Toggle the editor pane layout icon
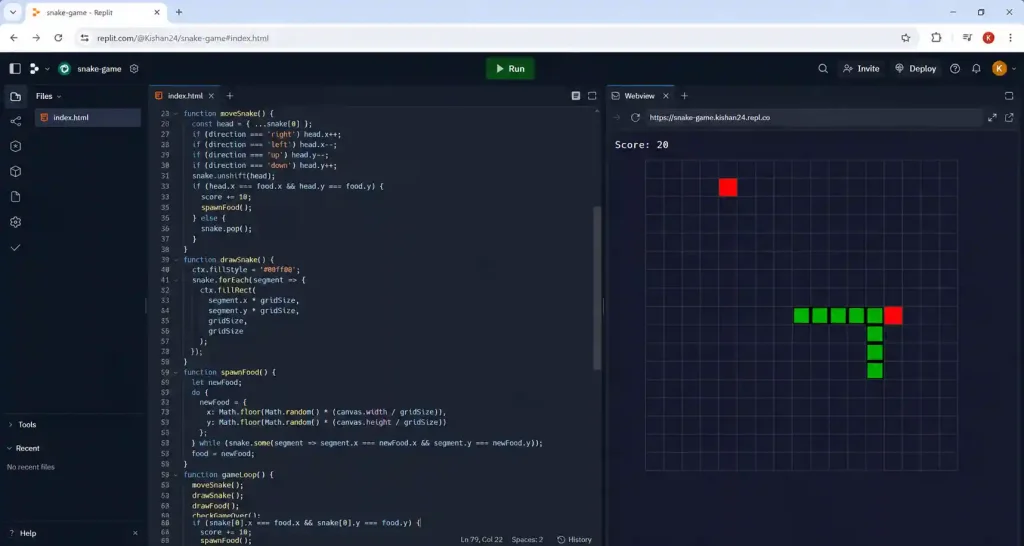The image size is (1024, 546). (575, 96)
